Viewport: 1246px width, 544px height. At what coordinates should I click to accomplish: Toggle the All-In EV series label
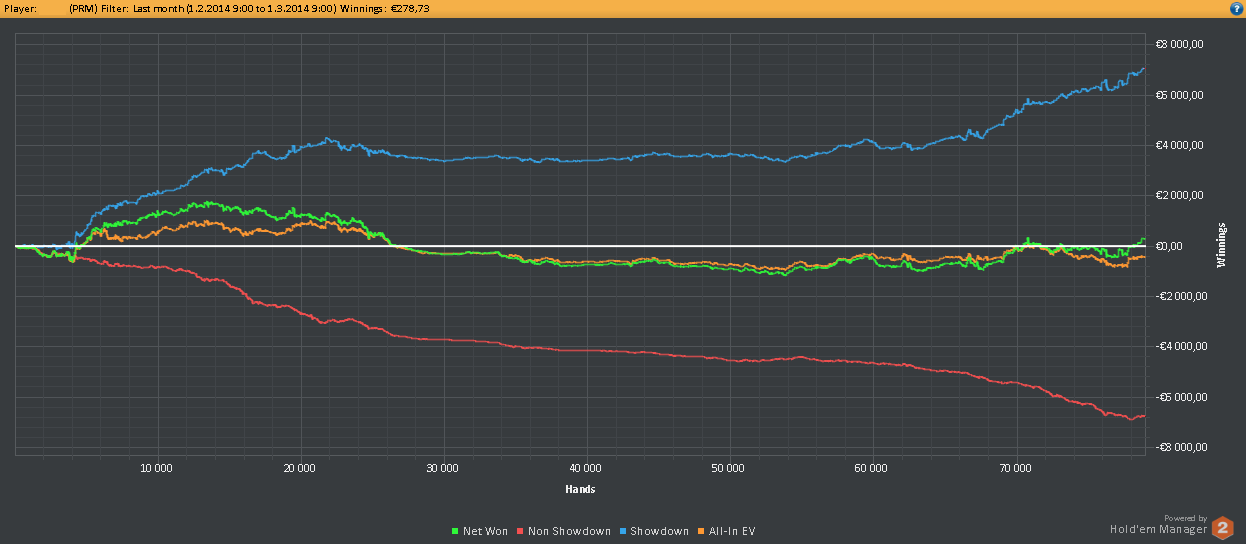point(730,531)
